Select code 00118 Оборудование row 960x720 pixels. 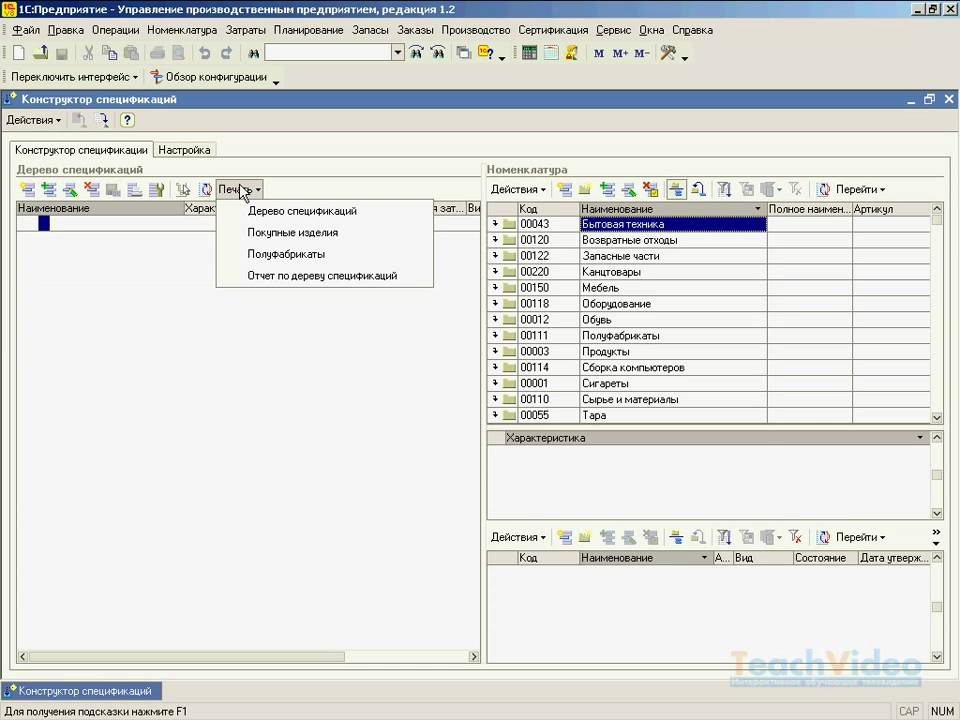[x=708, y=304]
